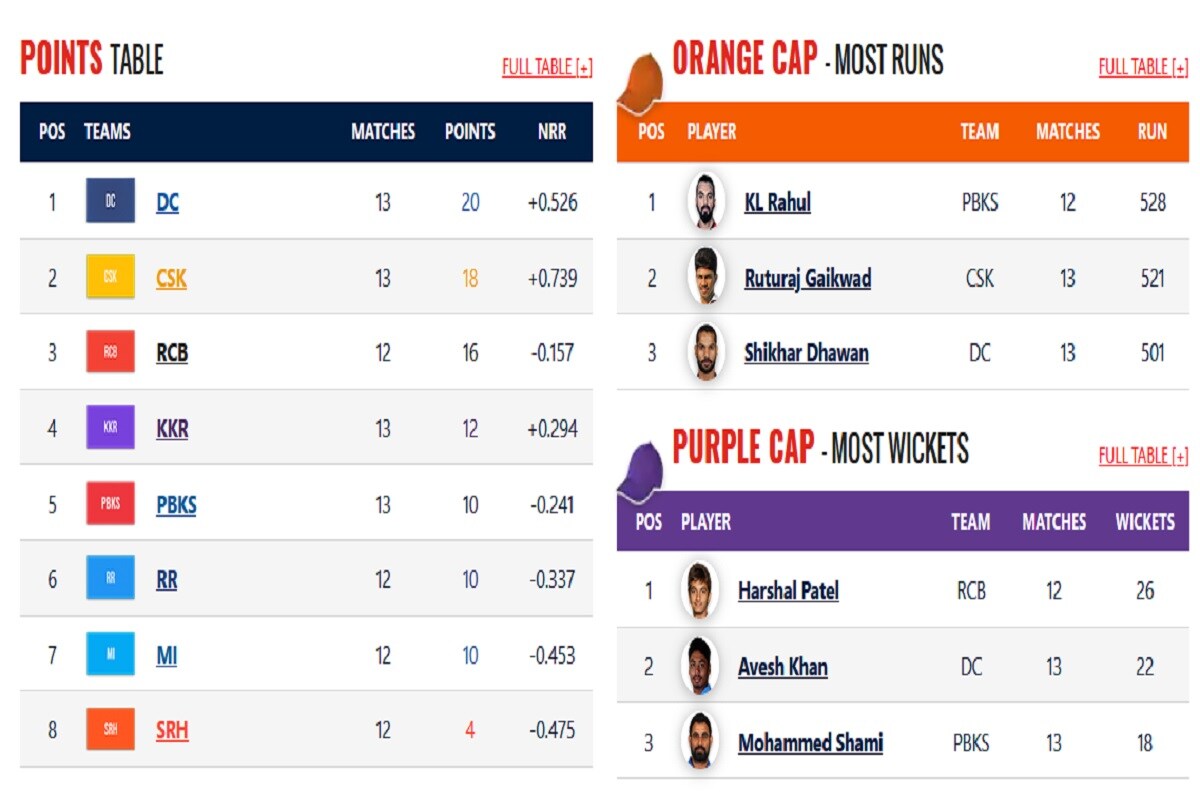The width and height of the screenshot is (1200, 800).
Task: Click the PBKS team logo icon
Action: (110, 503)
